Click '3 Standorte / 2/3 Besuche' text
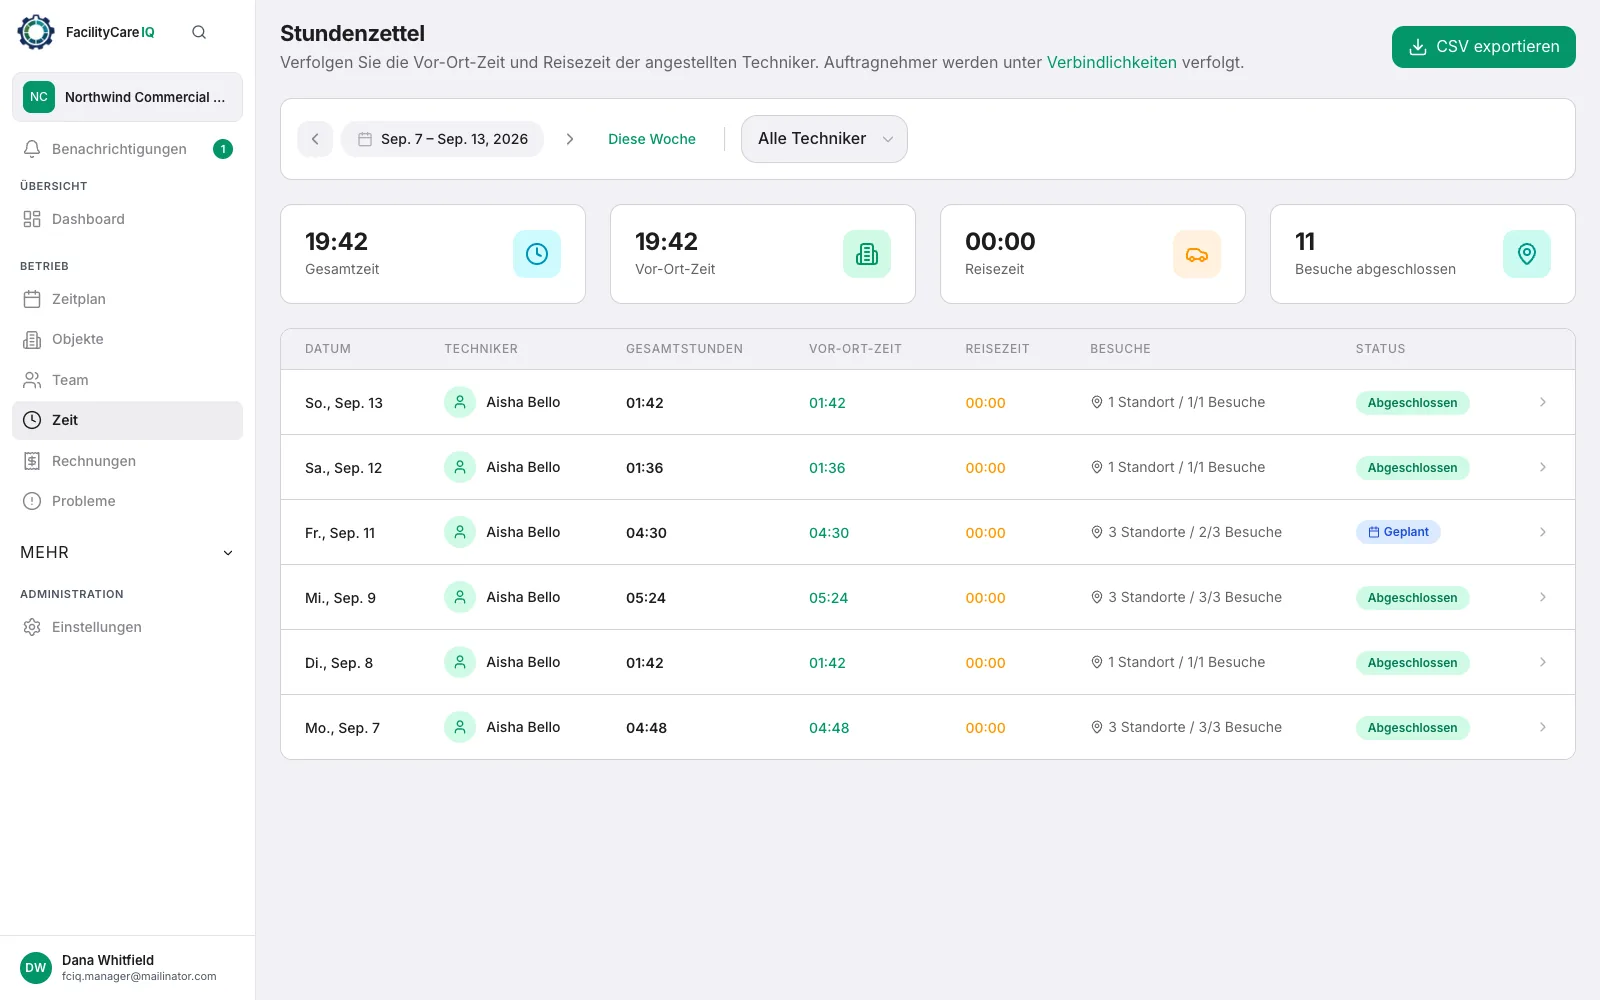Screen dimensions: 1600x1000 pos(1195,532)
